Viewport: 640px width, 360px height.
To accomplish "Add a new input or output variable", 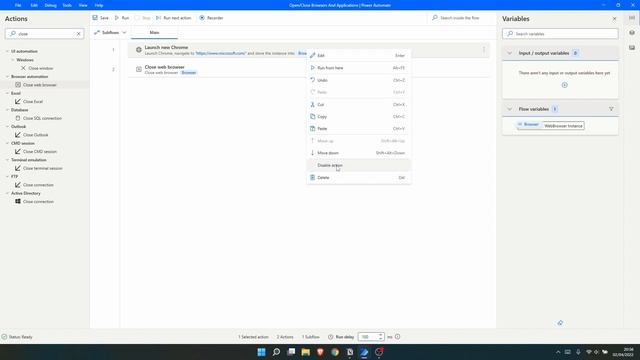I will coord(564,85).
